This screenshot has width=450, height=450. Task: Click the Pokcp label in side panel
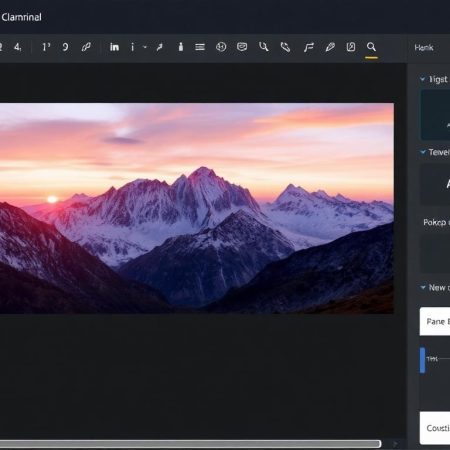click(436, 222)
